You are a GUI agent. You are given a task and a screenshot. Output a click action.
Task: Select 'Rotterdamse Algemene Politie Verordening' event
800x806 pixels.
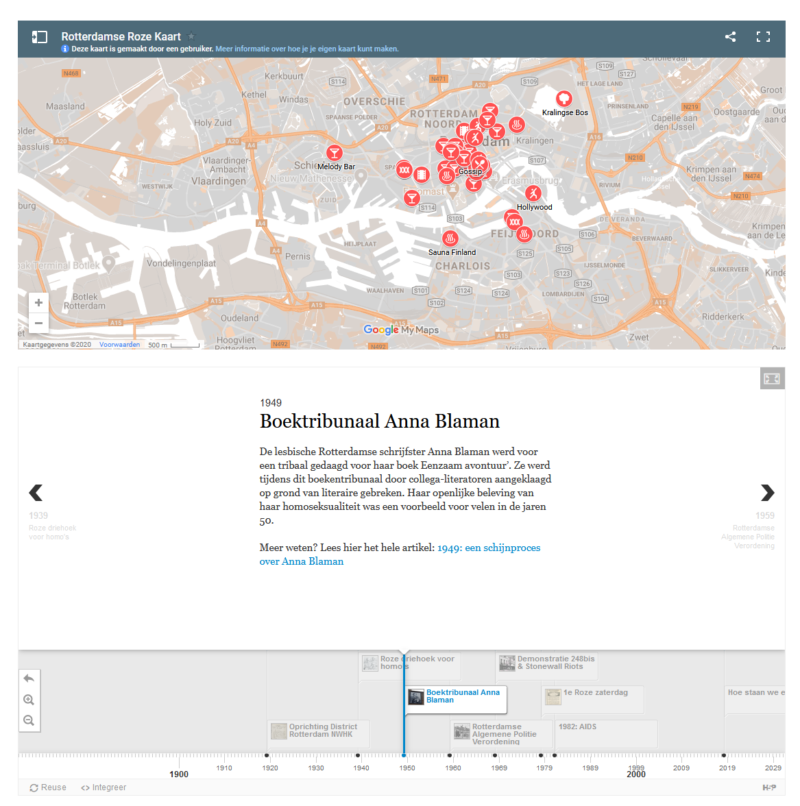[501, 734]
